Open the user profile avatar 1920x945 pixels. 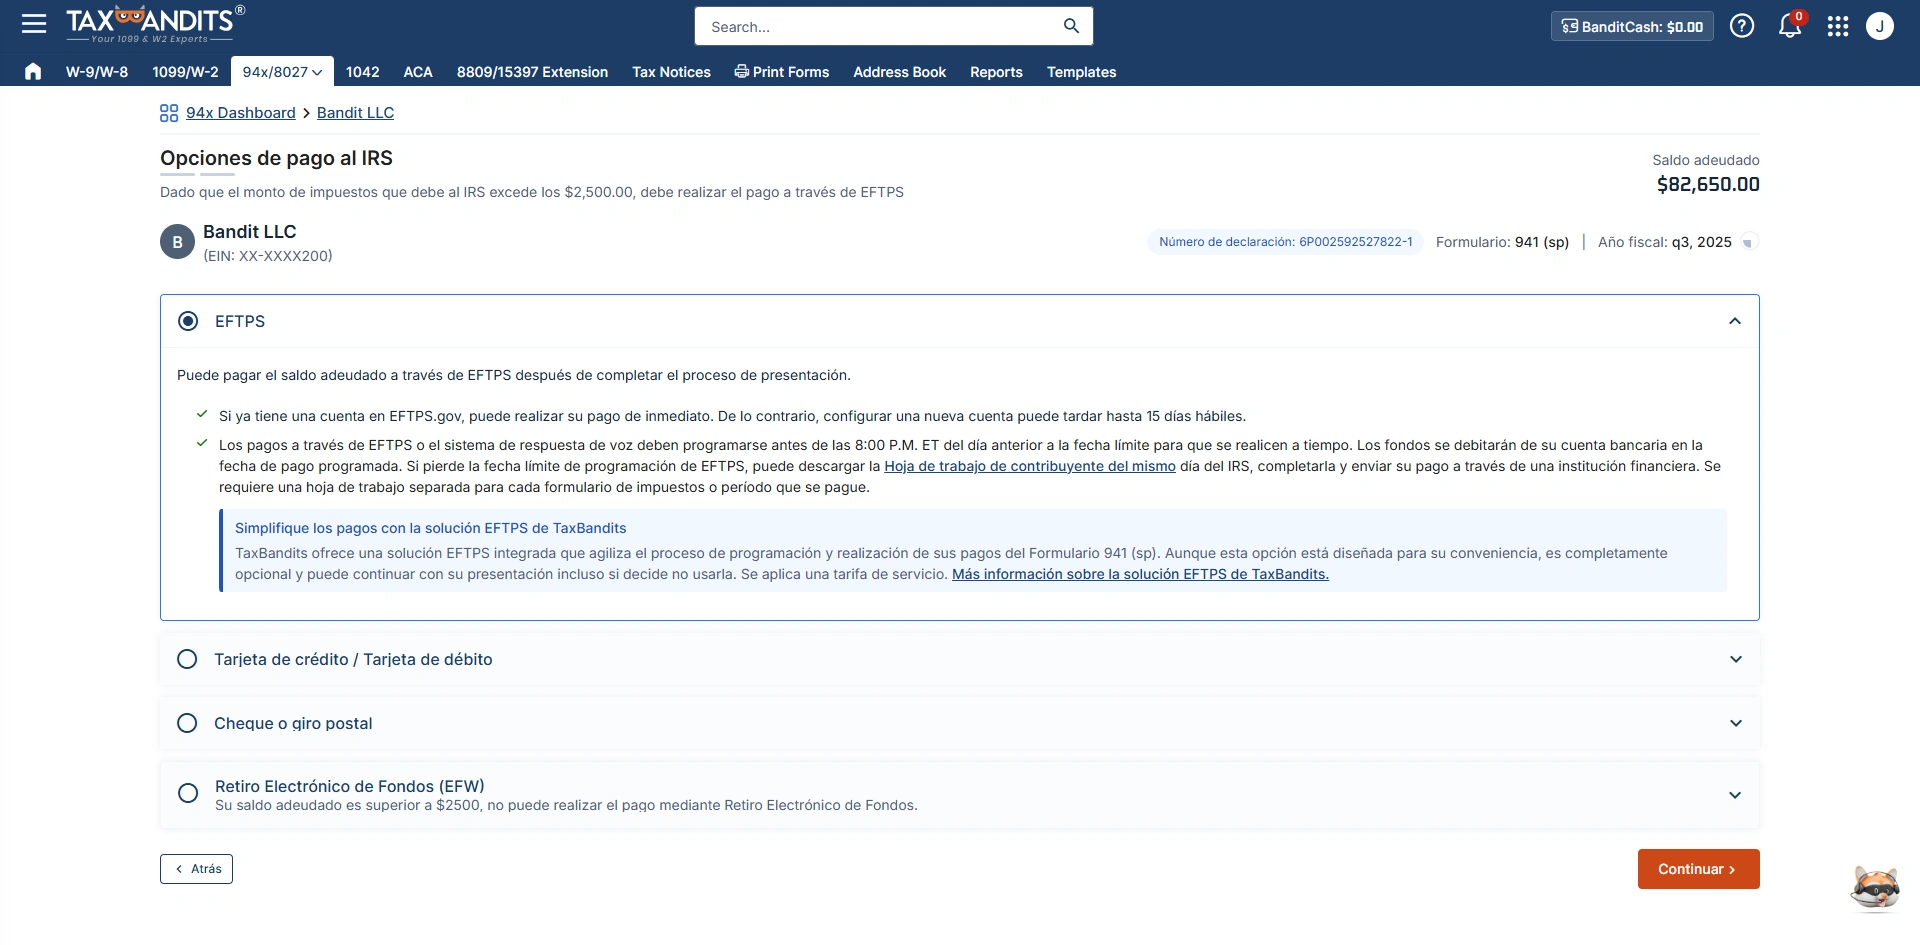point(1880,26)
